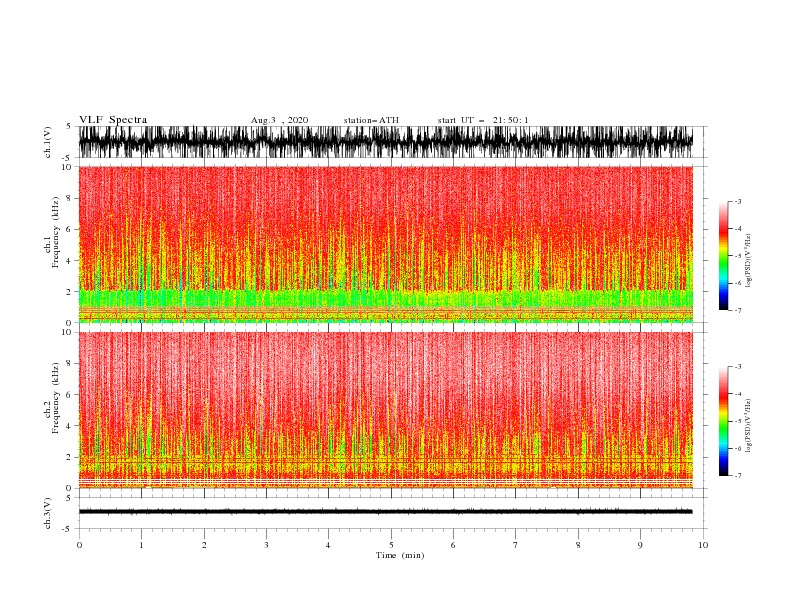The image size is (792, 612).
Task: Click the "10" kHz tick of ch.2 spectrogram
Action: click(x=68, y=332)
